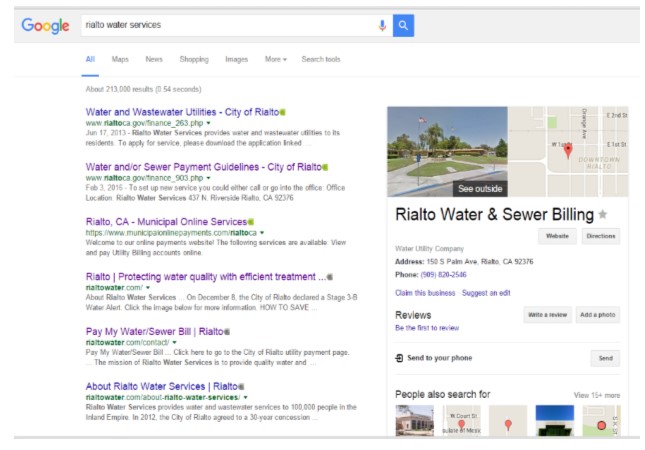Screen dimensions: 645x450
Task: Open Water and Wastewater Utilities result link
Action: [x=181, y=112]
